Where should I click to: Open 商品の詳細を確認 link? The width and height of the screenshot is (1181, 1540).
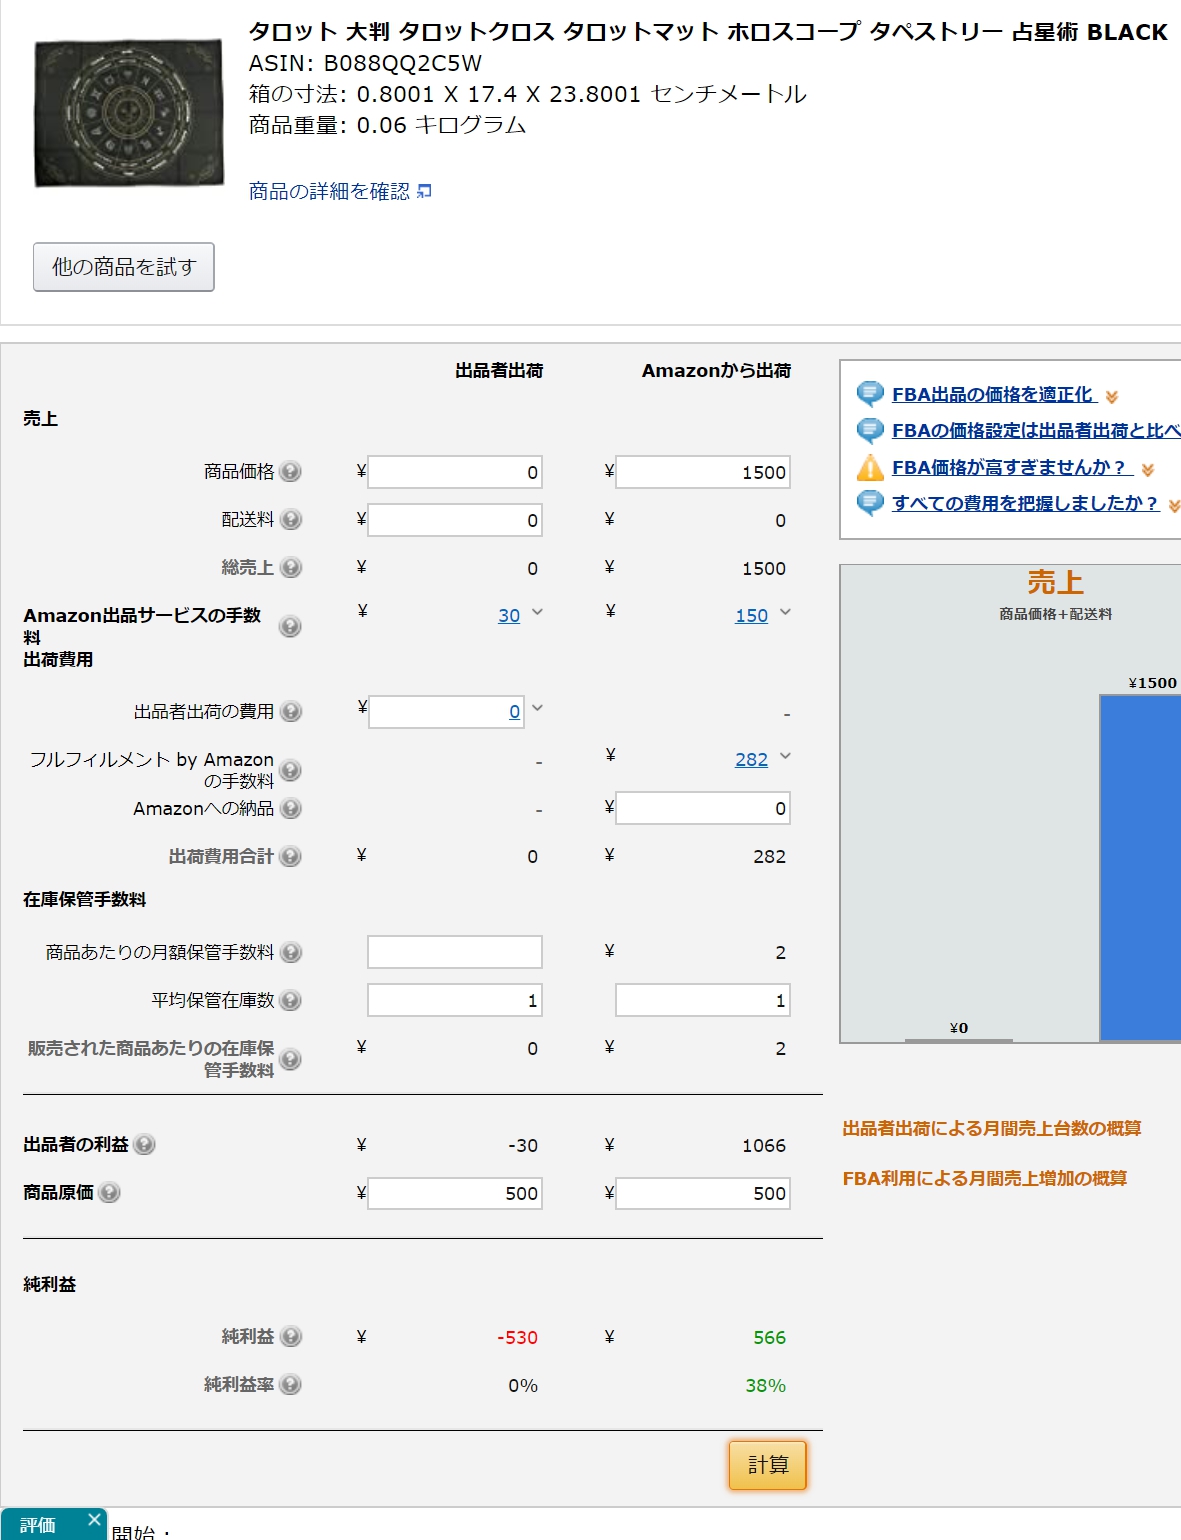(329, 191)
